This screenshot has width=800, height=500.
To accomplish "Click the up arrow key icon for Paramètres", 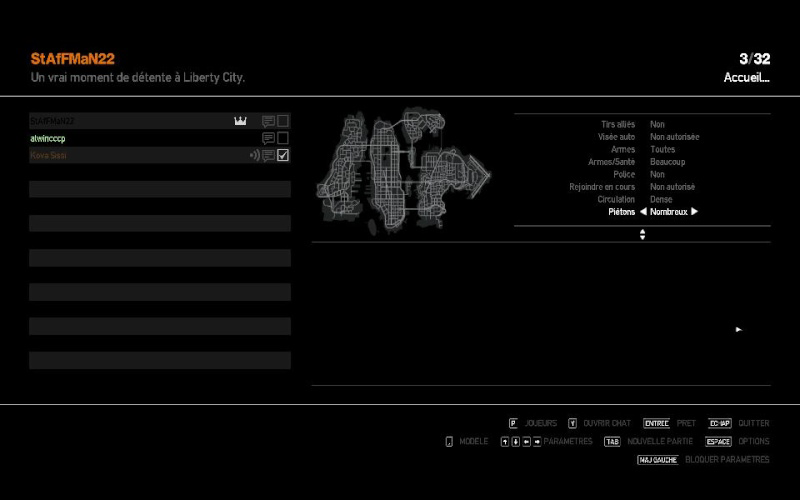I will point(505,442).
